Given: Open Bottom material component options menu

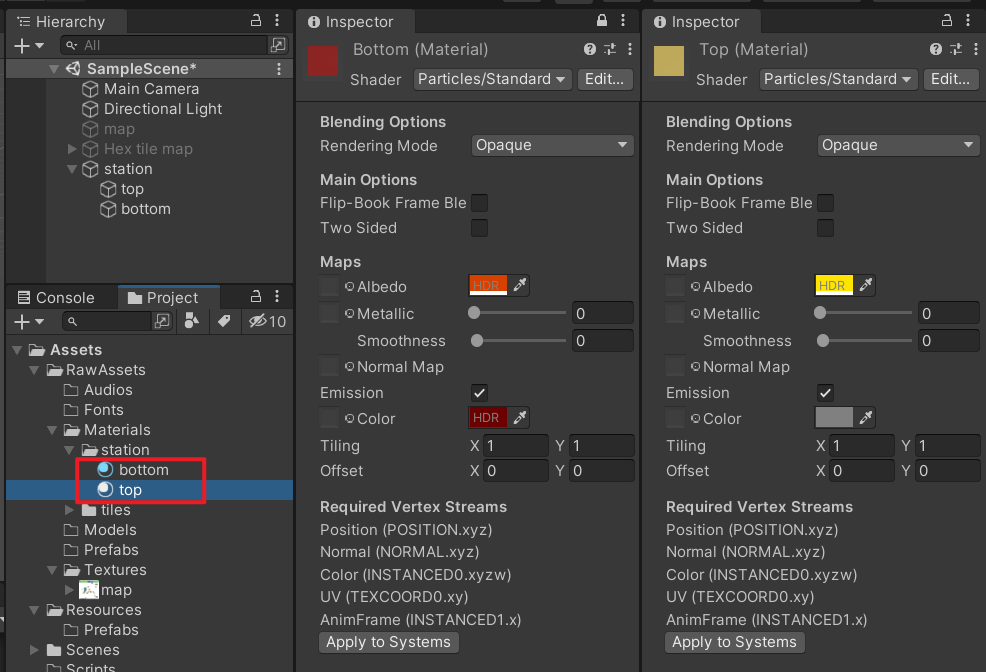Looking at the screenshot, I should (x=629, y=49).
